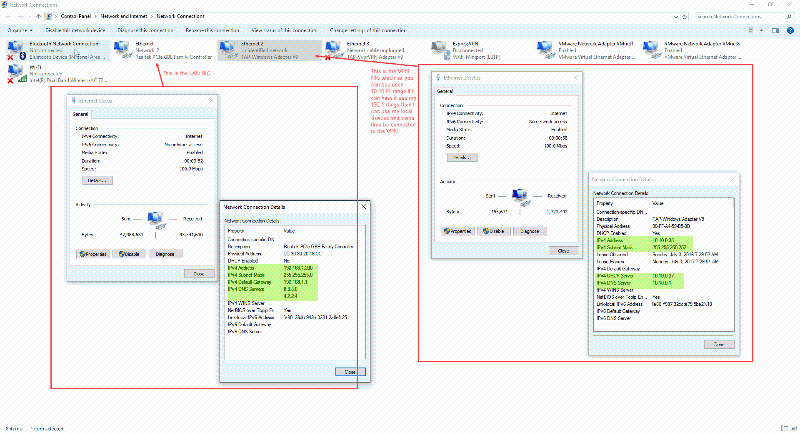Viewport: 800px width, 433px height.
Task: Open the Organize dropdown menu
Action: click(x=20, y=30)
